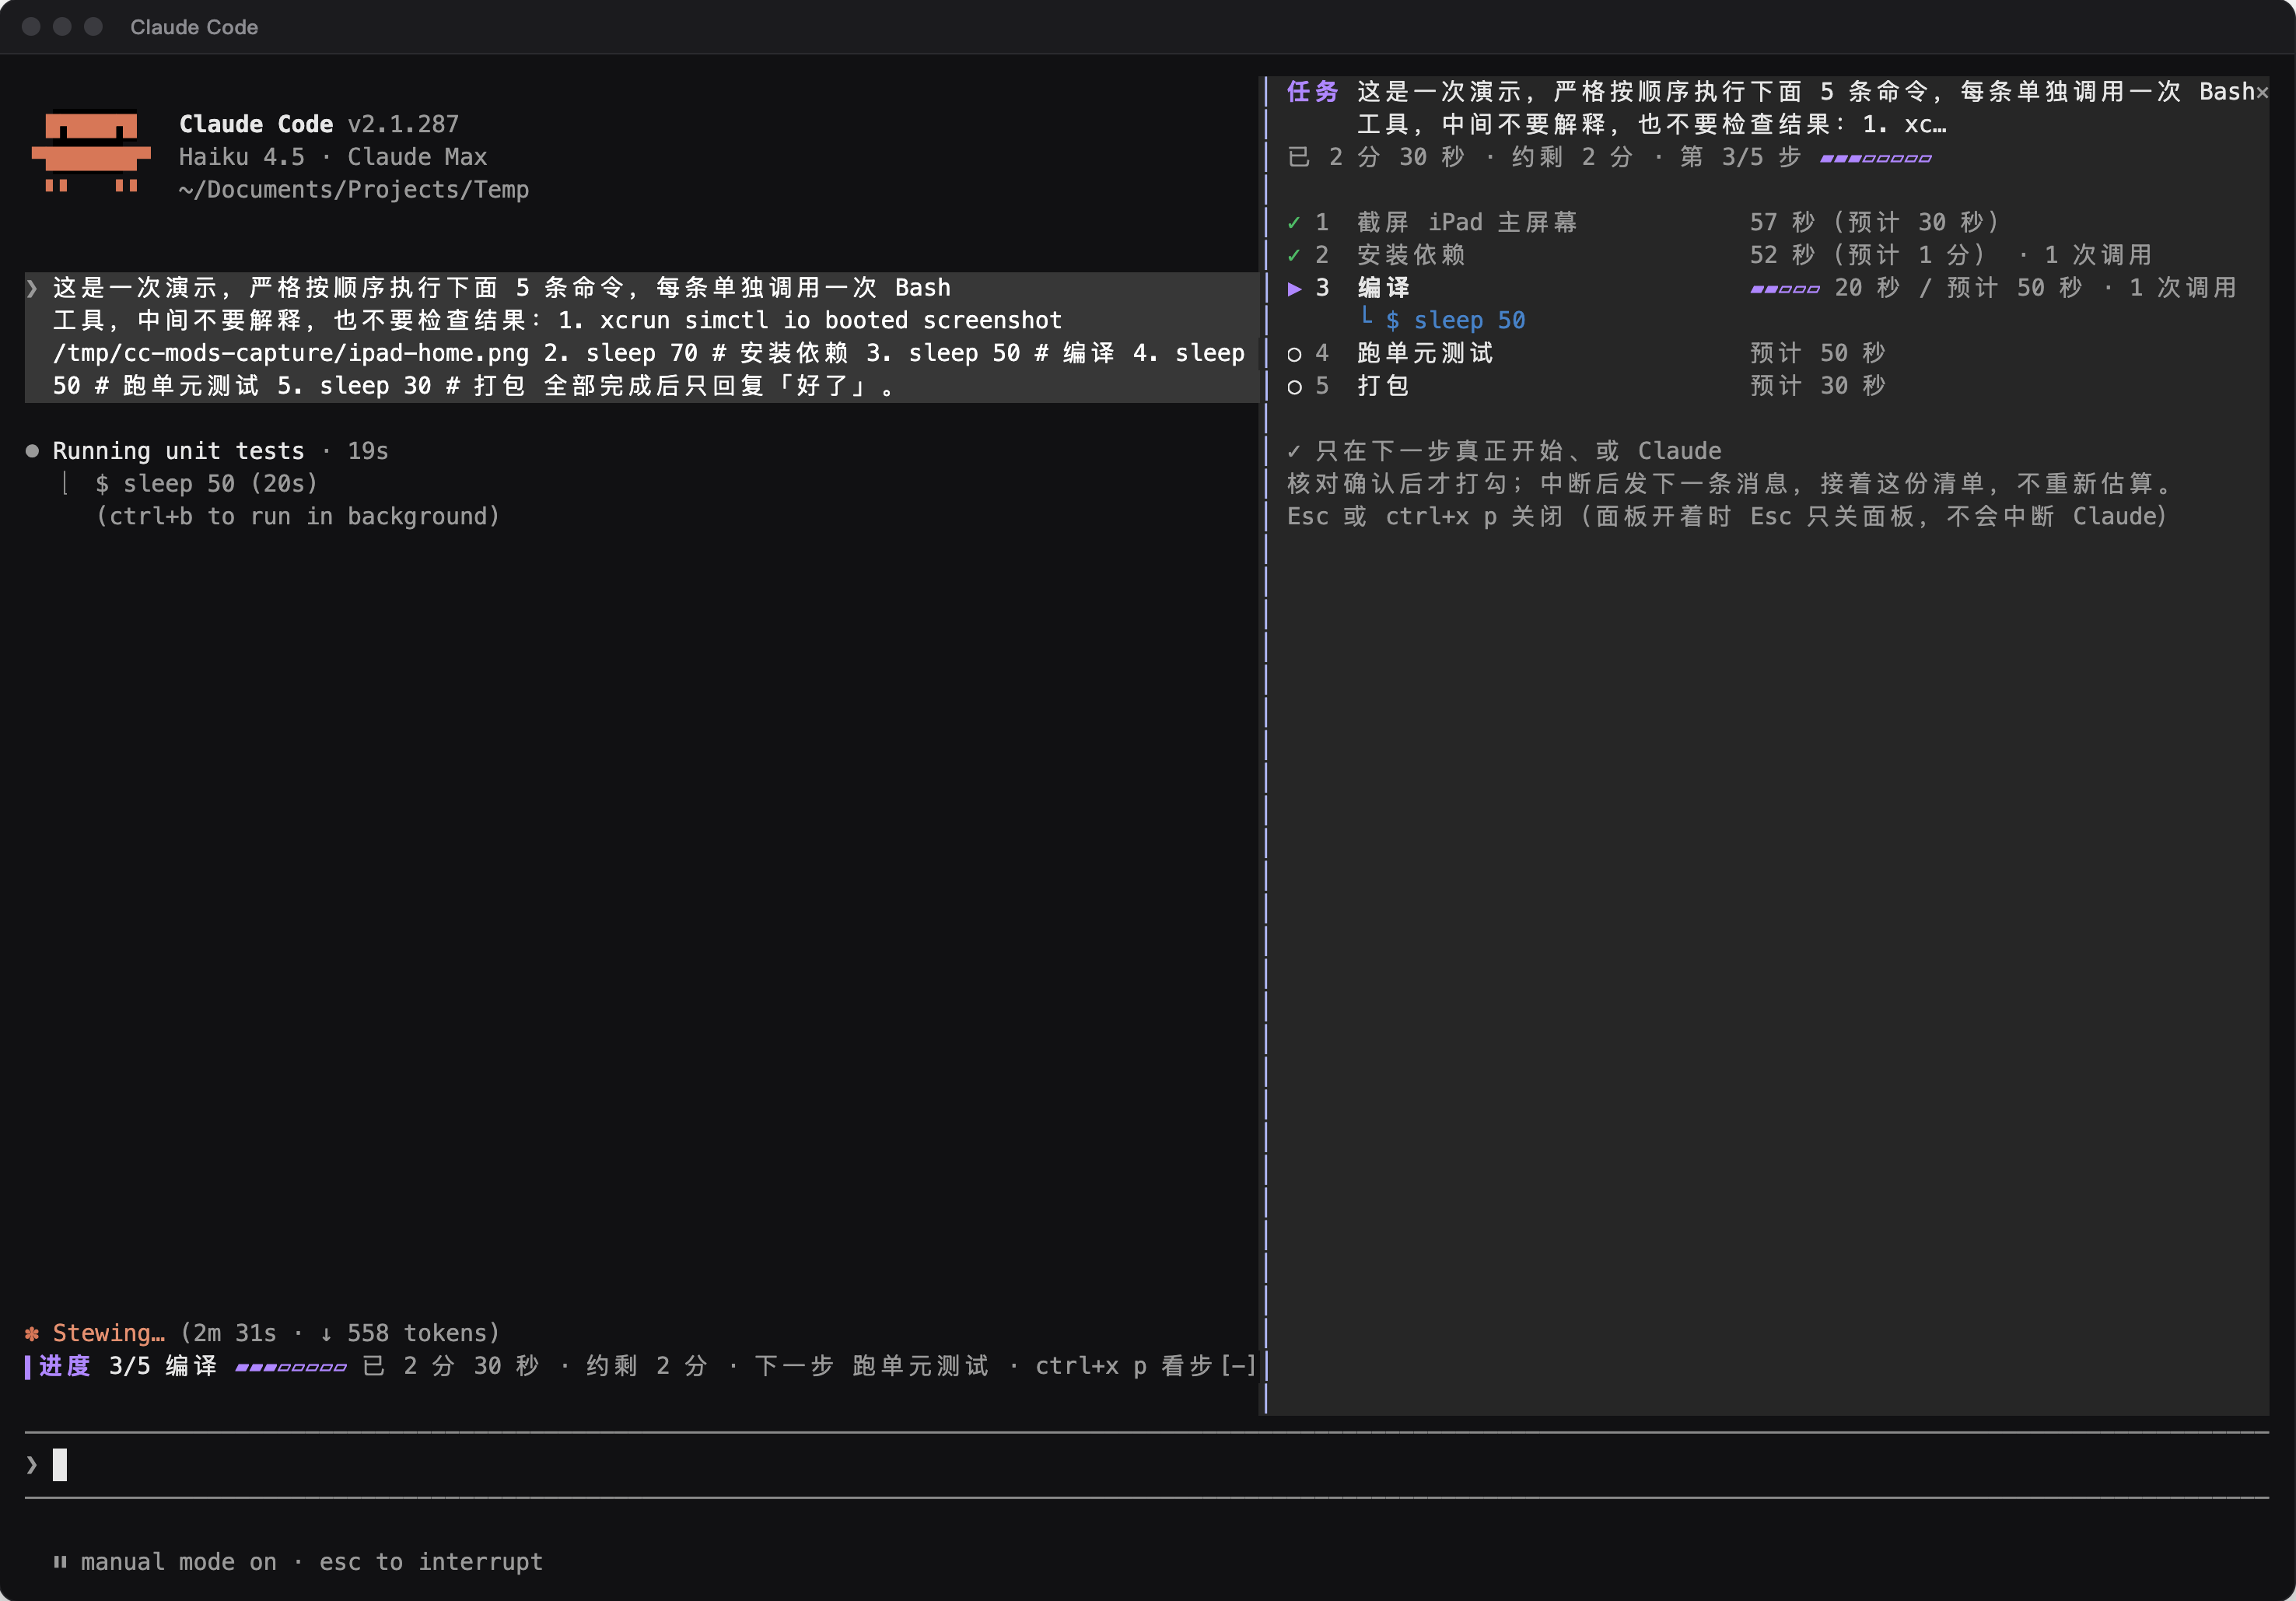The width and height of the screenshot is (2296, 1601).
Task: Click the green checkmark beside 安装依赖
Action: (x=1294, y=255)
